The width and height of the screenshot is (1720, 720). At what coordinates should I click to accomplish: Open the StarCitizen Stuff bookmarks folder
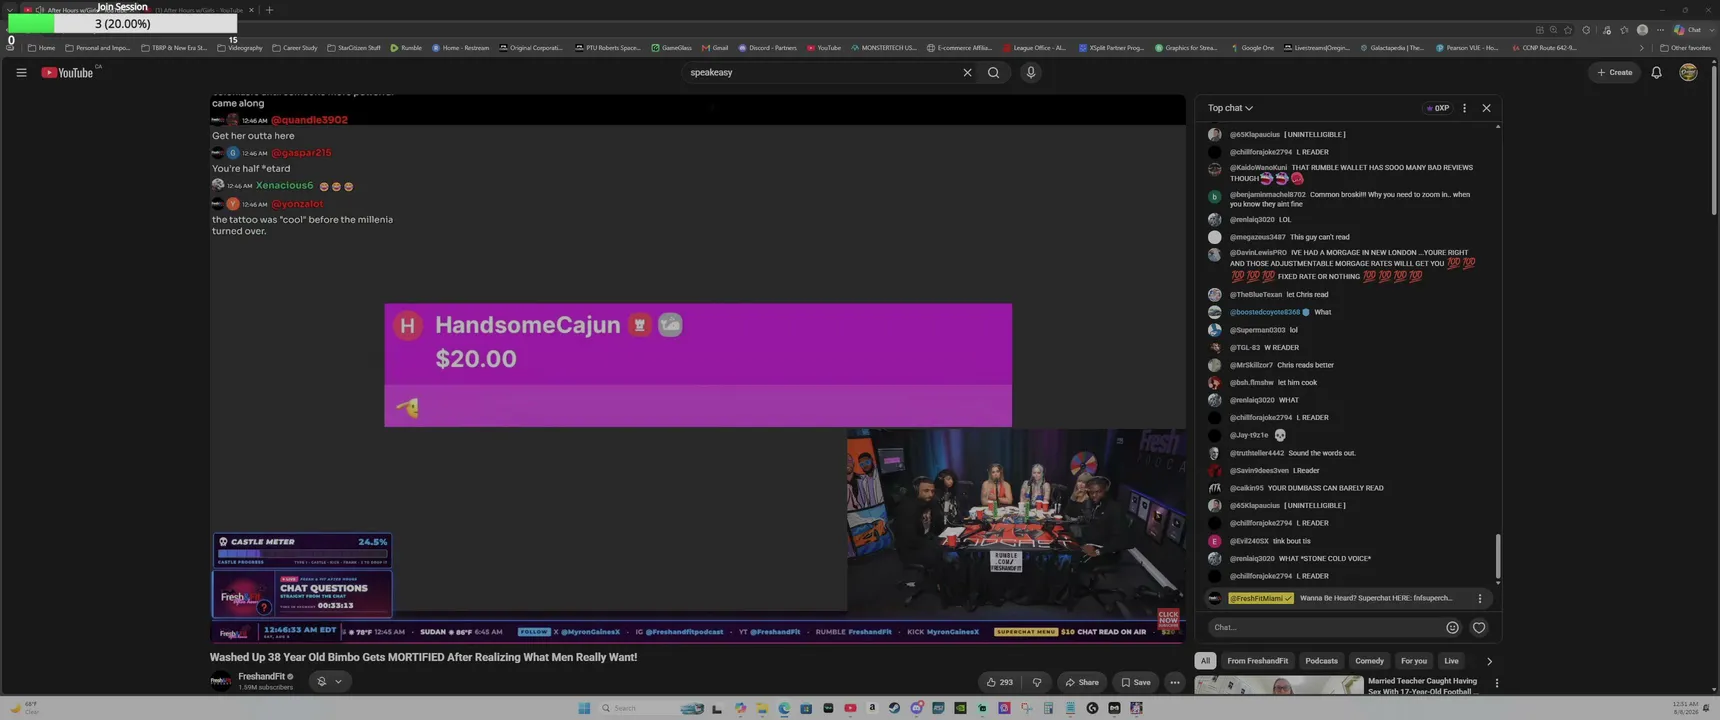[354, 48]
